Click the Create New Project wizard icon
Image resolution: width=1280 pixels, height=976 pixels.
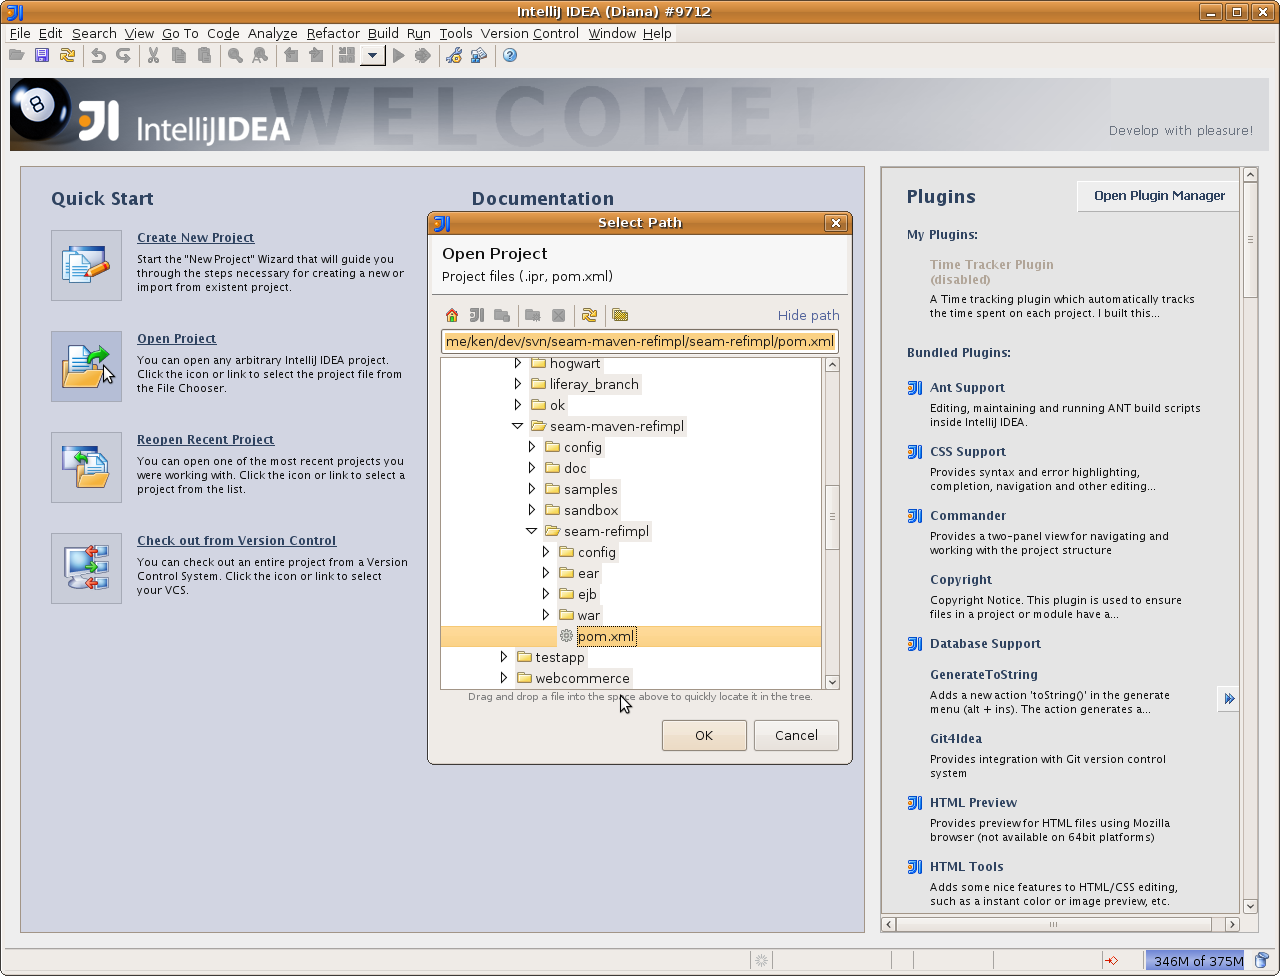(x=86, y=265)
